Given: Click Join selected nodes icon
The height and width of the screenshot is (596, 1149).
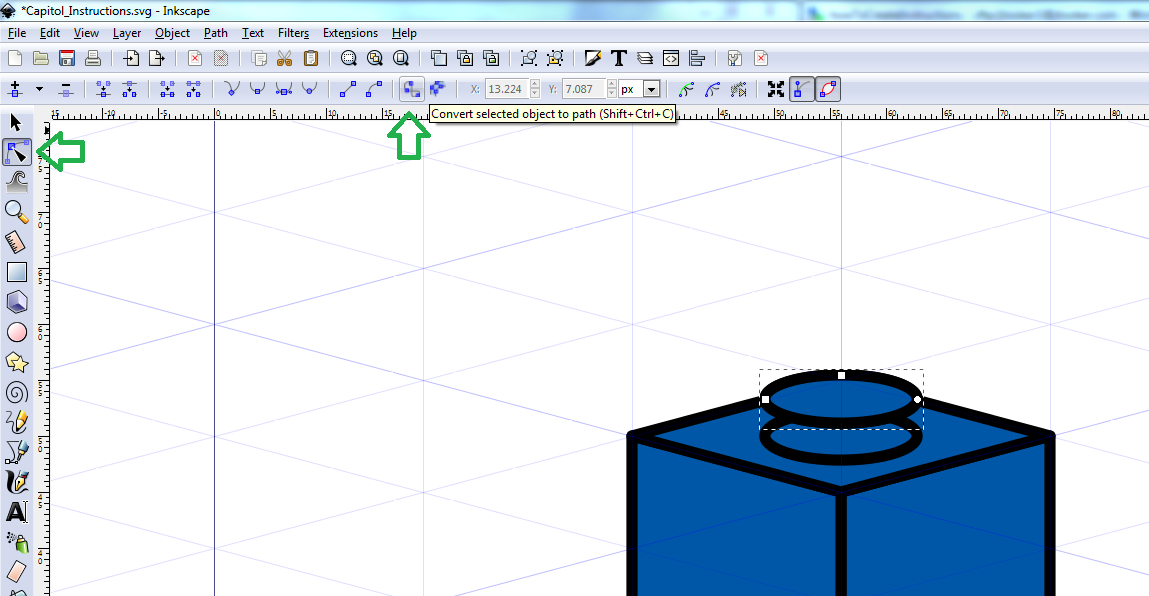Looking at the screenshot, I should coord(103,89).
